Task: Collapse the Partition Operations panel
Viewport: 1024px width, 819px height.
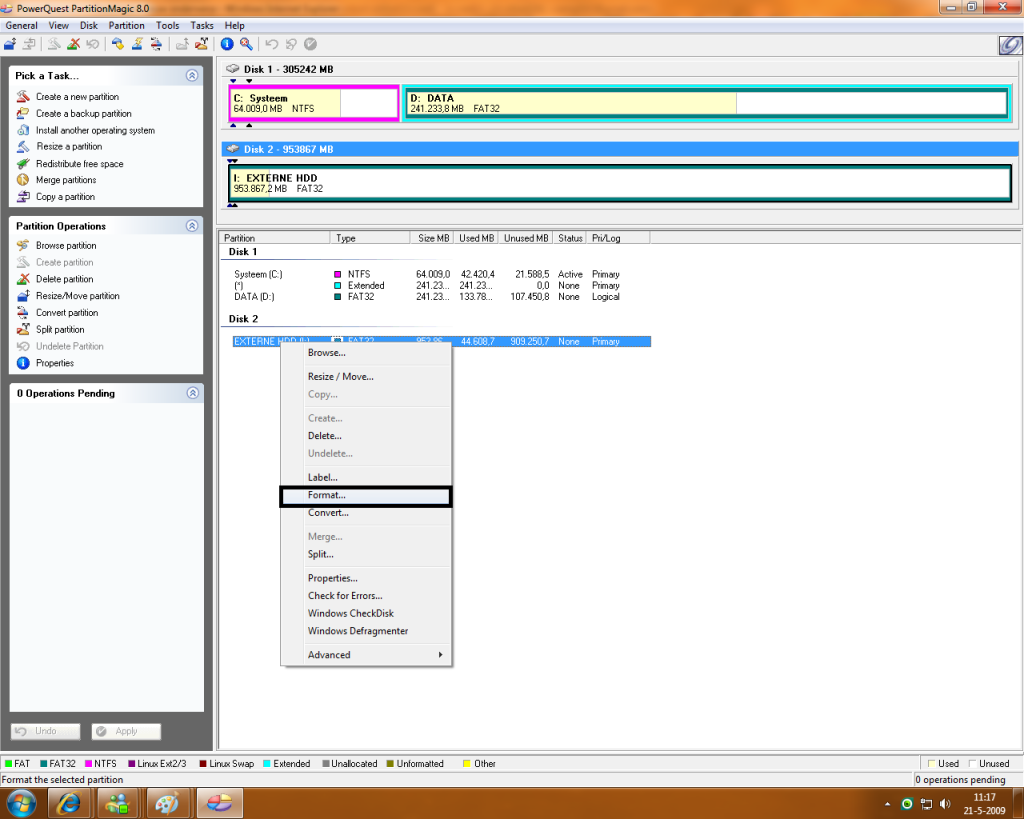Action: pyautogui.click(x=192, y=226)
